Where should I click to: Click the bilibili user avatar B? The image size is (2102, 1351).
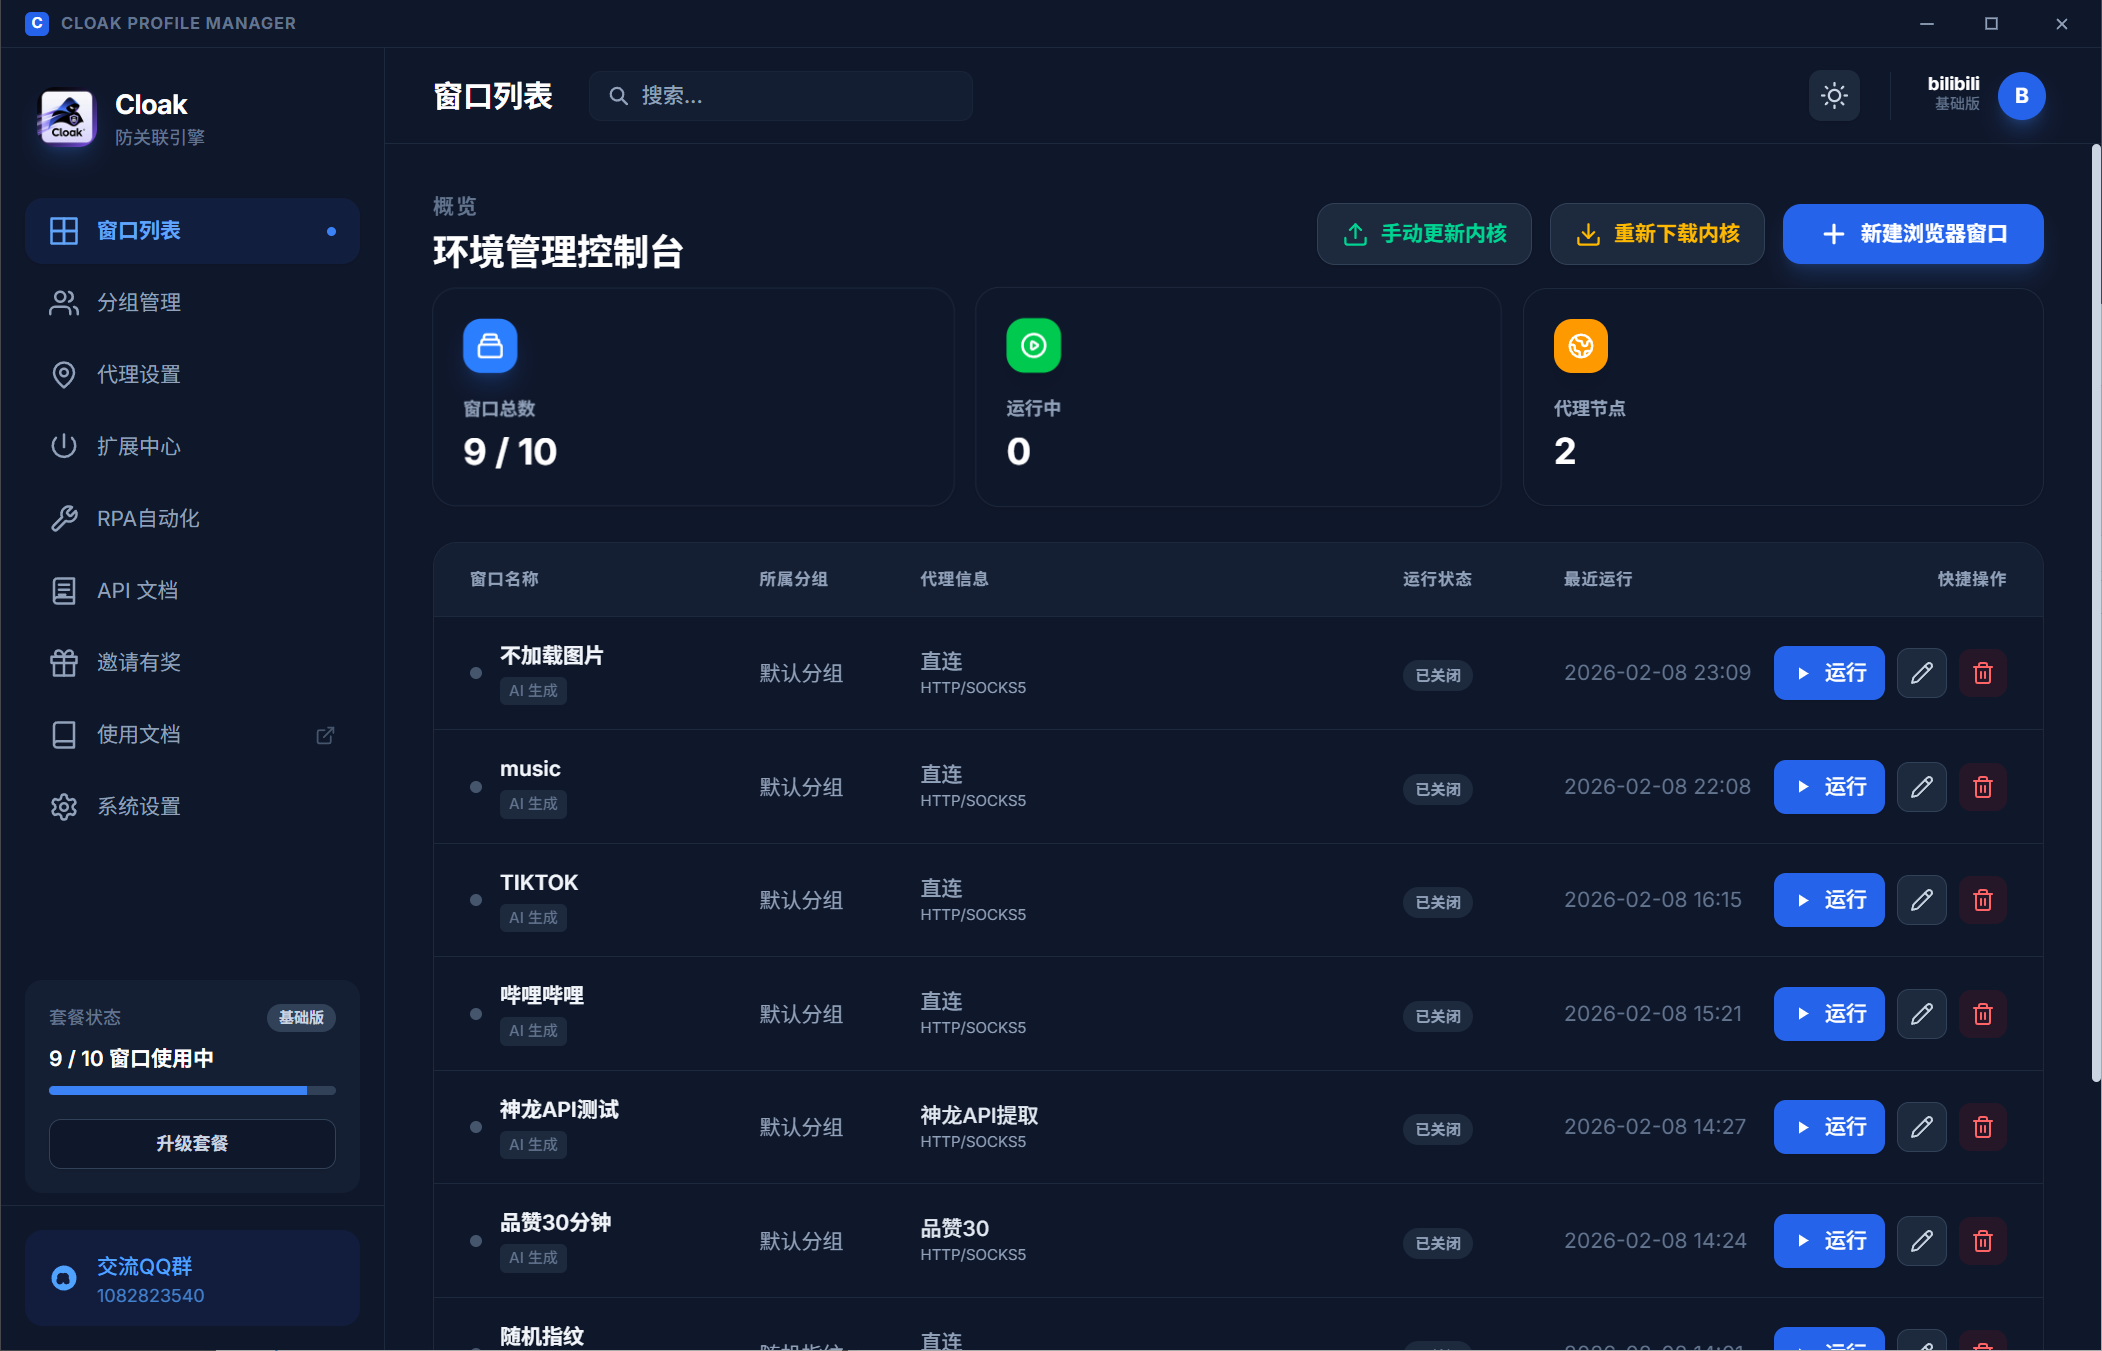tap(2021, 96)
